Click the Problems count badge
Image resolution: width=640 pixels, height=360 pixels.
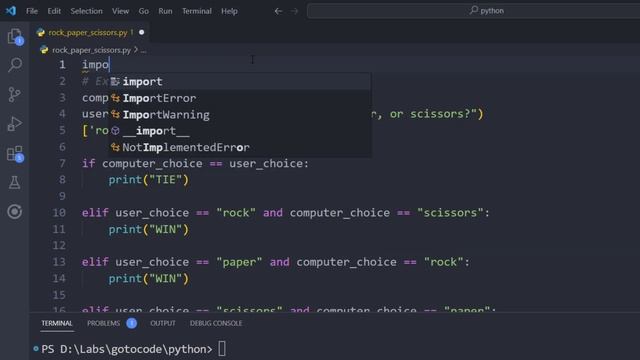[131, 323]
